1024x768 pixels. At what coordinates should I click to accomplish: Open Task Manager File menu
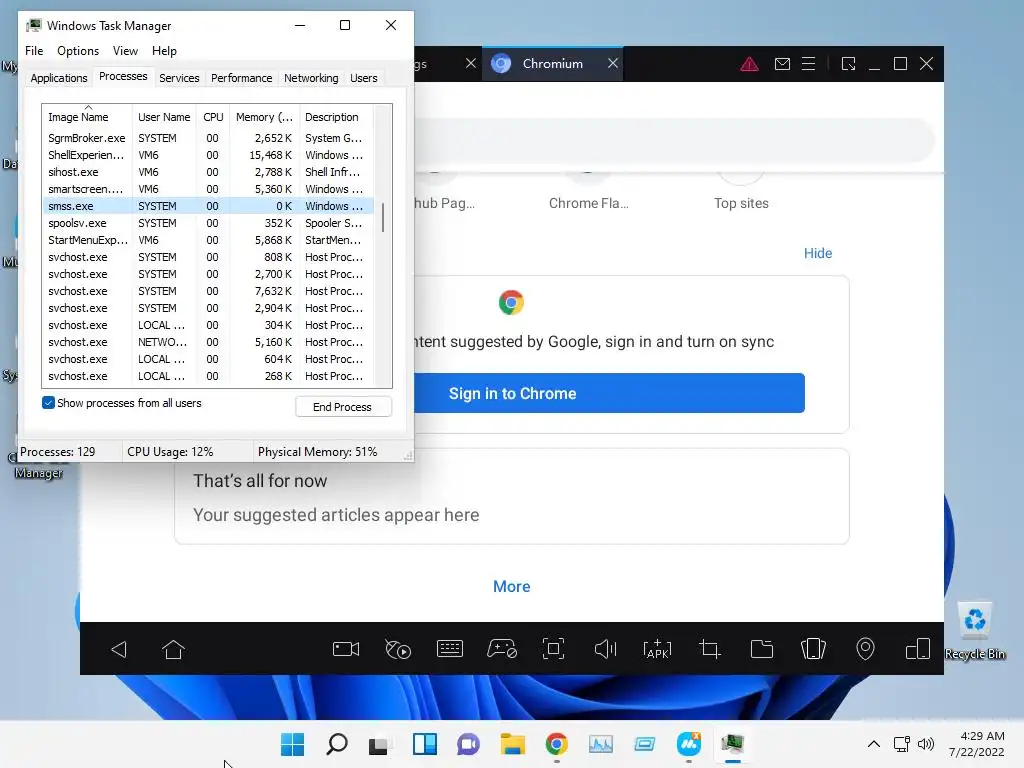click(34, 51)
